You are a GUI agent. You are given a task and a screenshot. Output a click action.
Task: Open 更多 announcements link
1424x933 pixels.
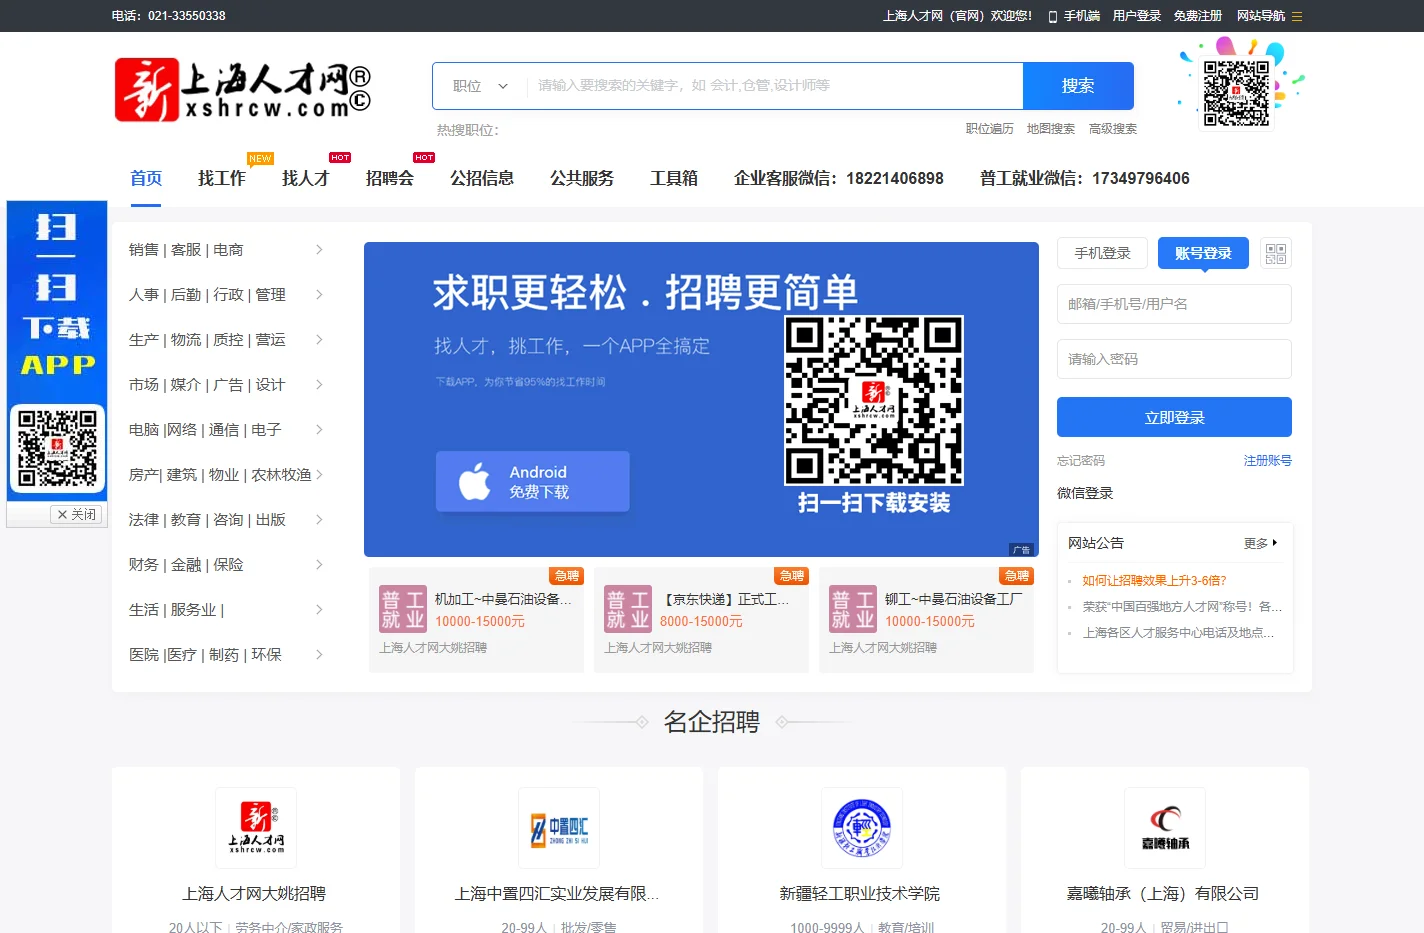click(x=1260, y=543)
